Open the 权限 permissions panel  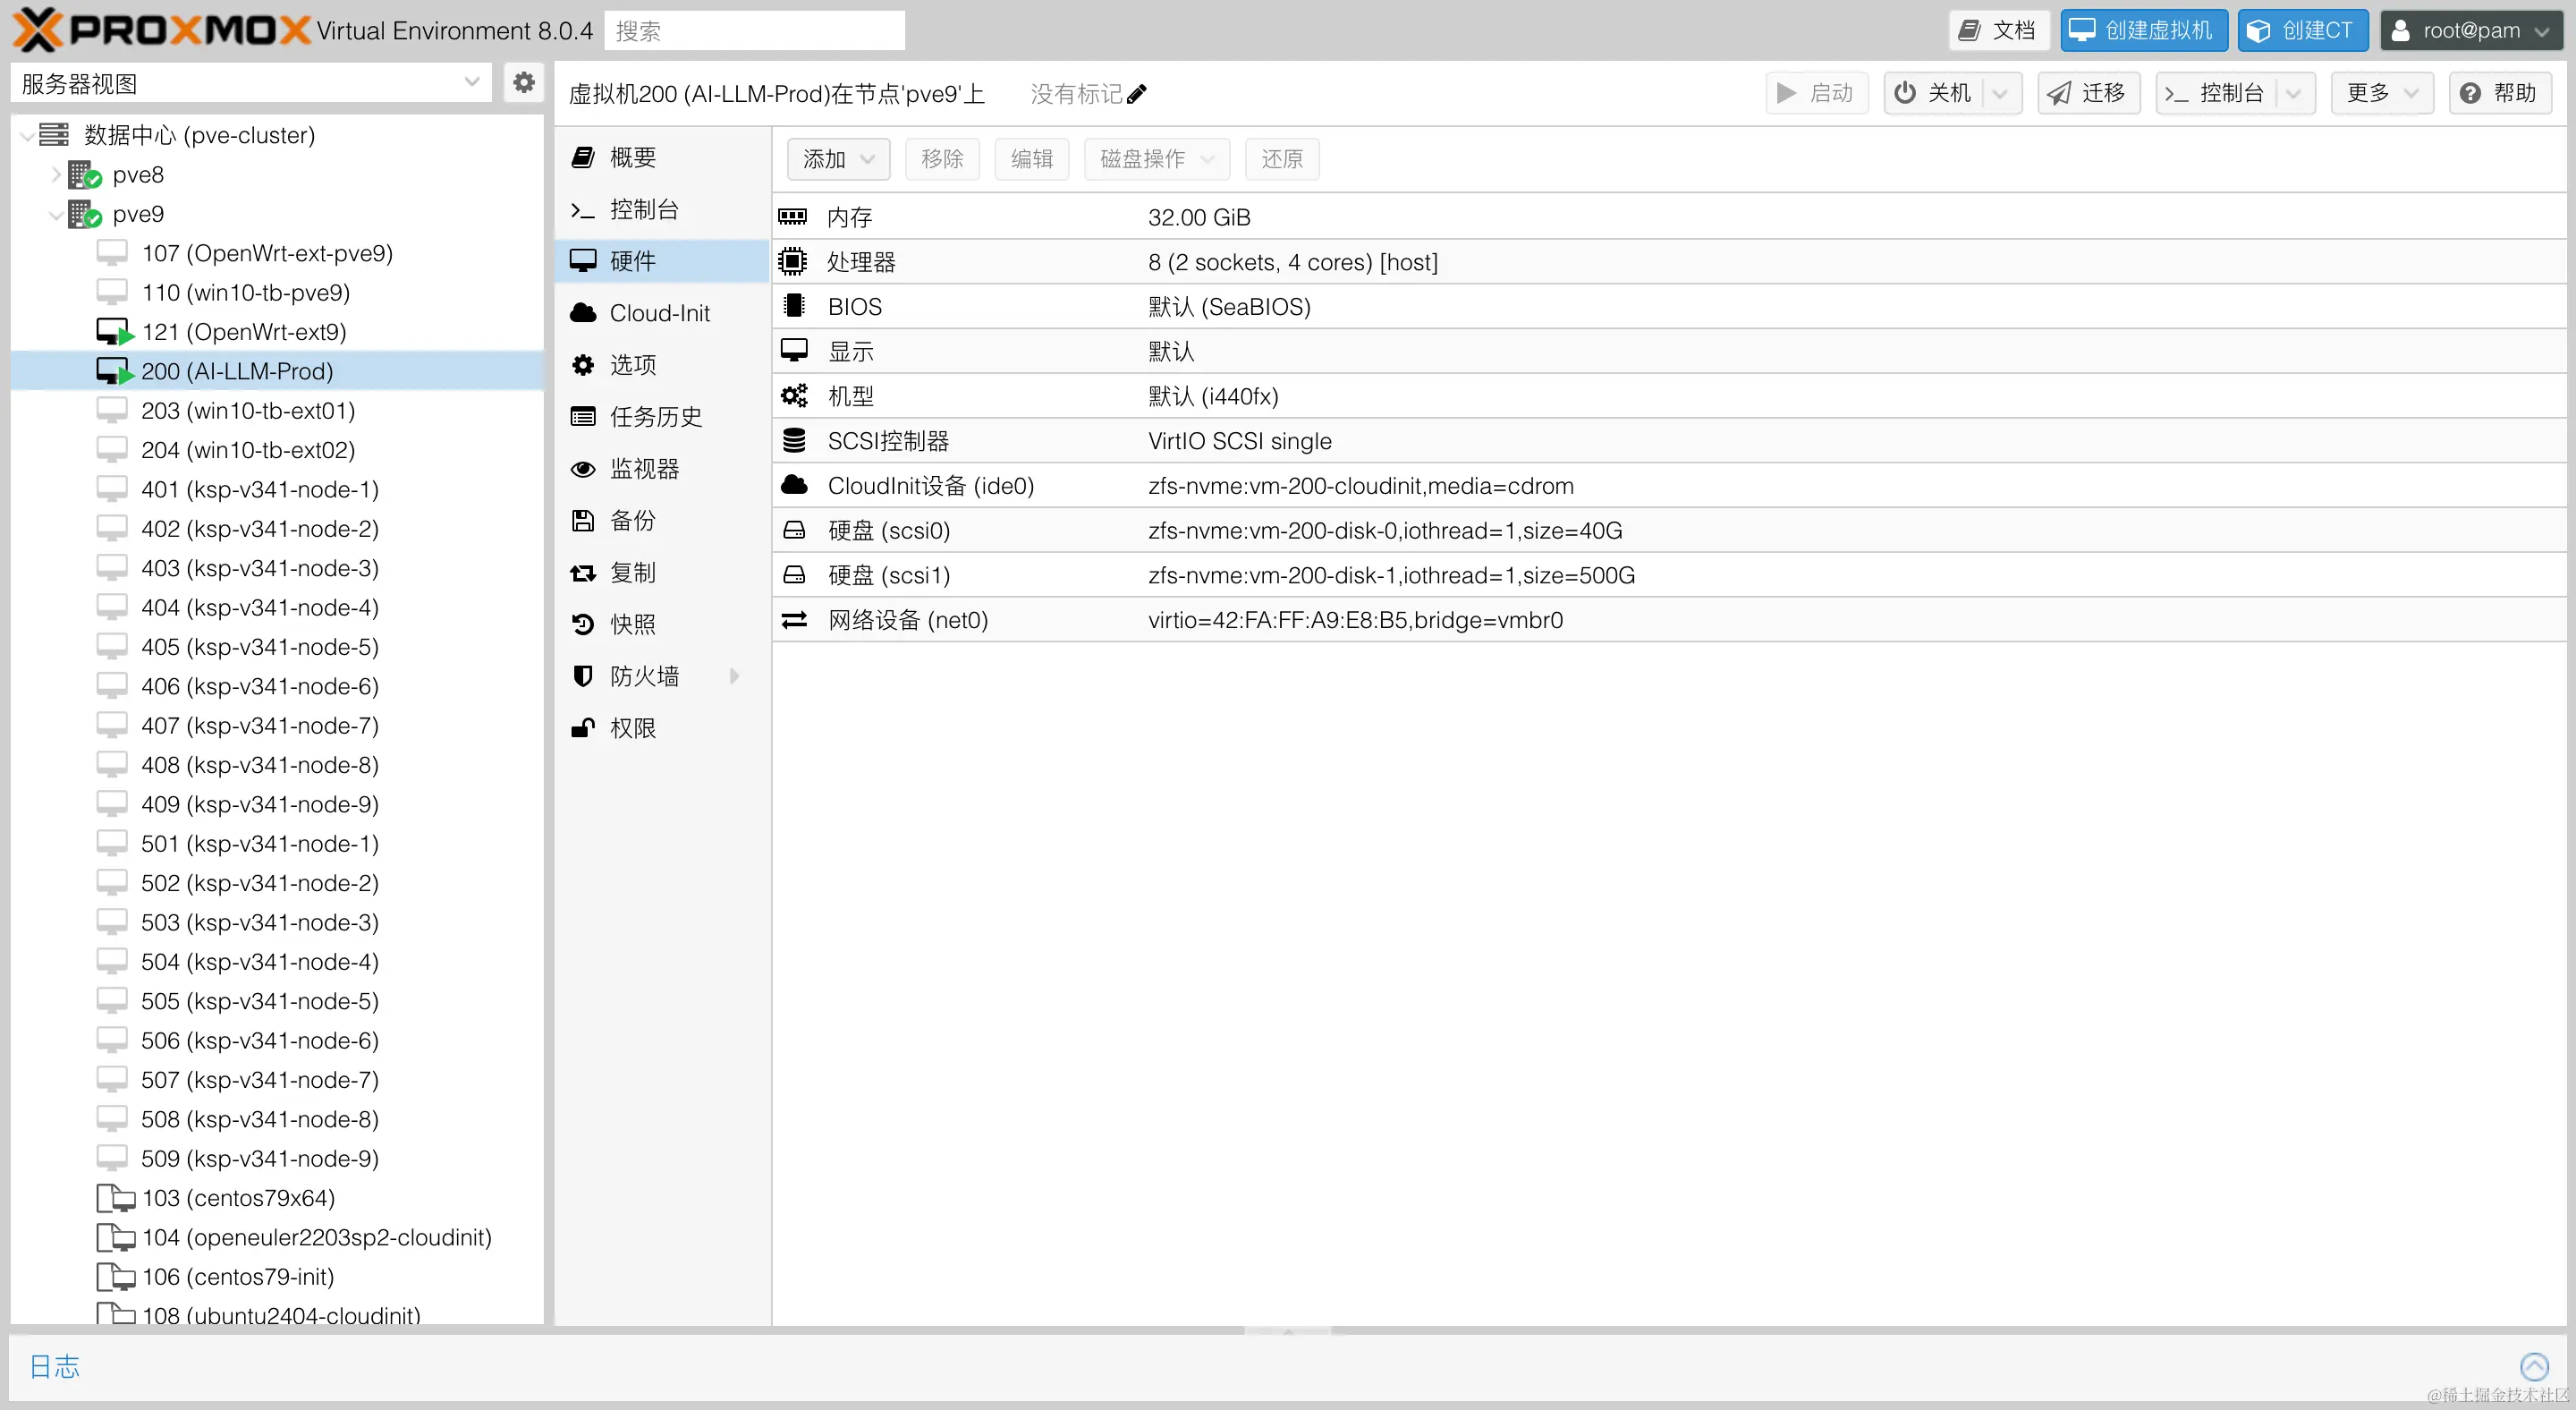click(633, 728)
